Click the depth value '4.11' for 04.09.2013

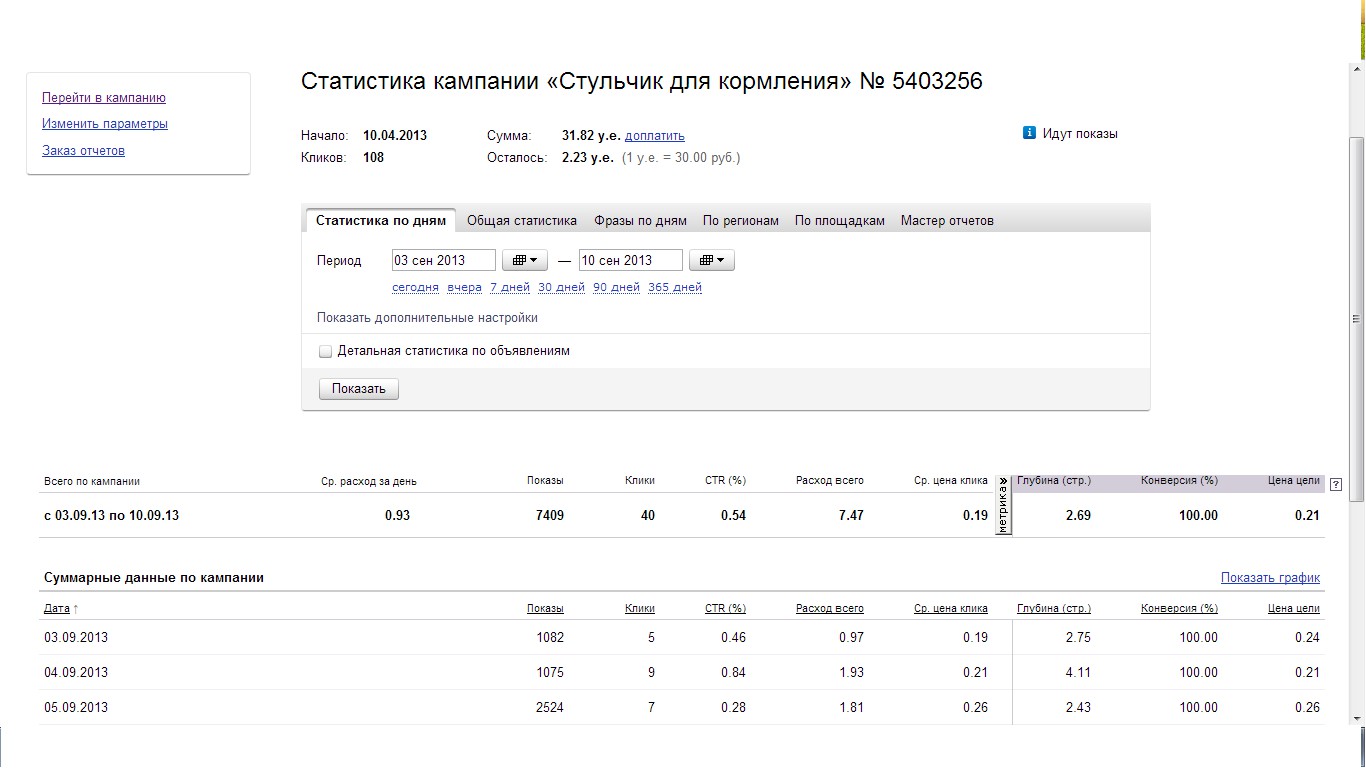point(1078,673)
